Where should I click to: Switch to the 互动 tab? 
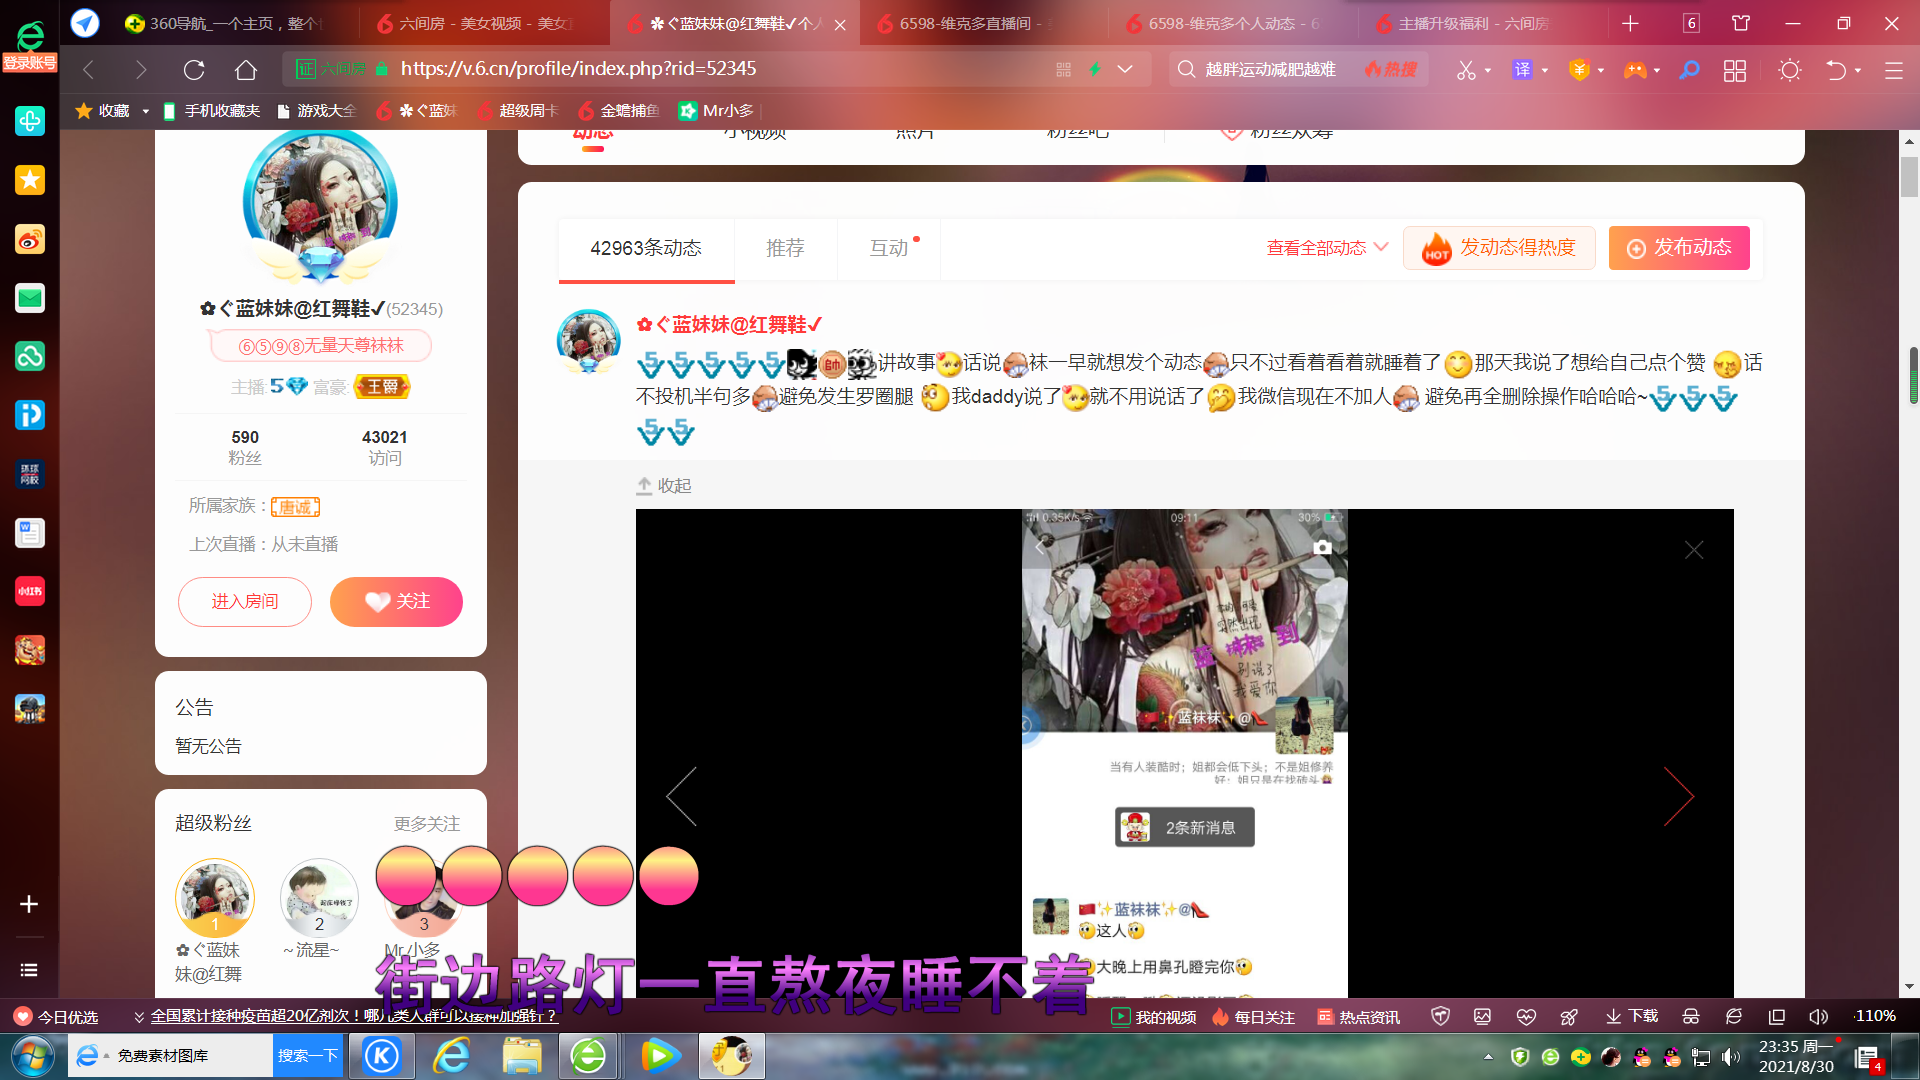coord(889,248)
